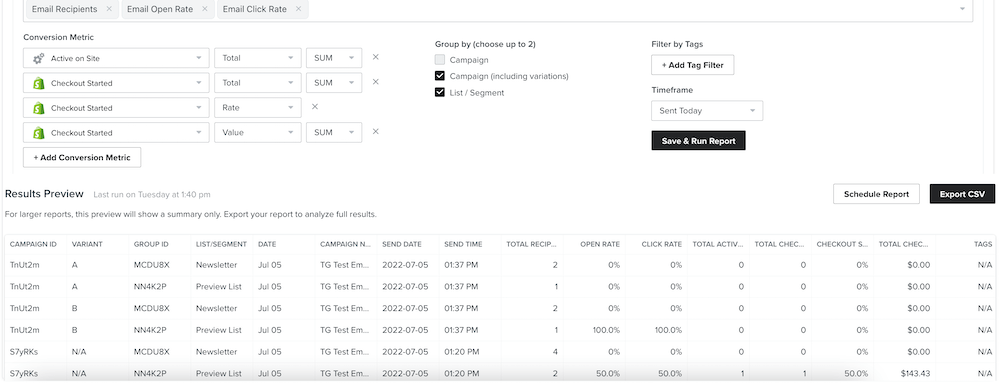Screen dimensions: 1000x387
Task: Click the Export CSV button
Action: 962,194
